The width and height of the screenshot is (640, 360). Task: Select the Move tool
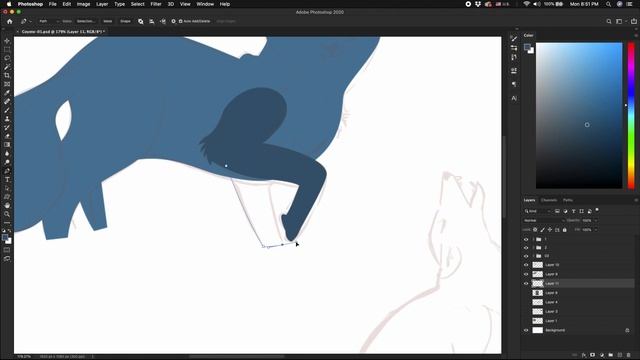pyautogui.click(x=7, y=41)
